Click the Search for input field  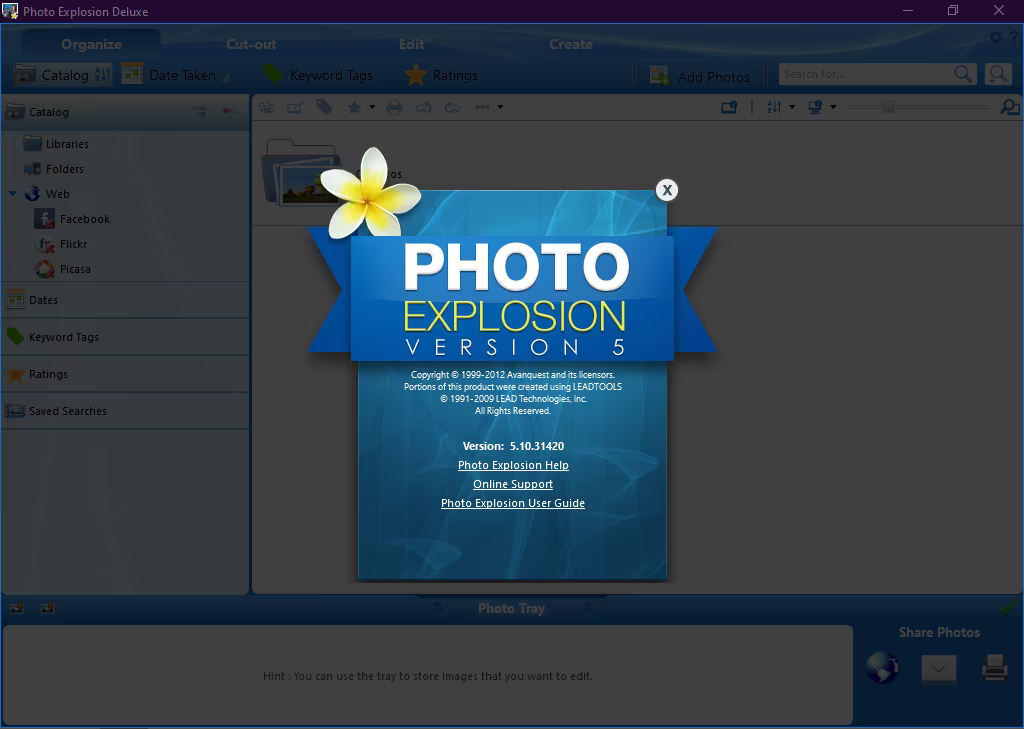click(864, 74)
